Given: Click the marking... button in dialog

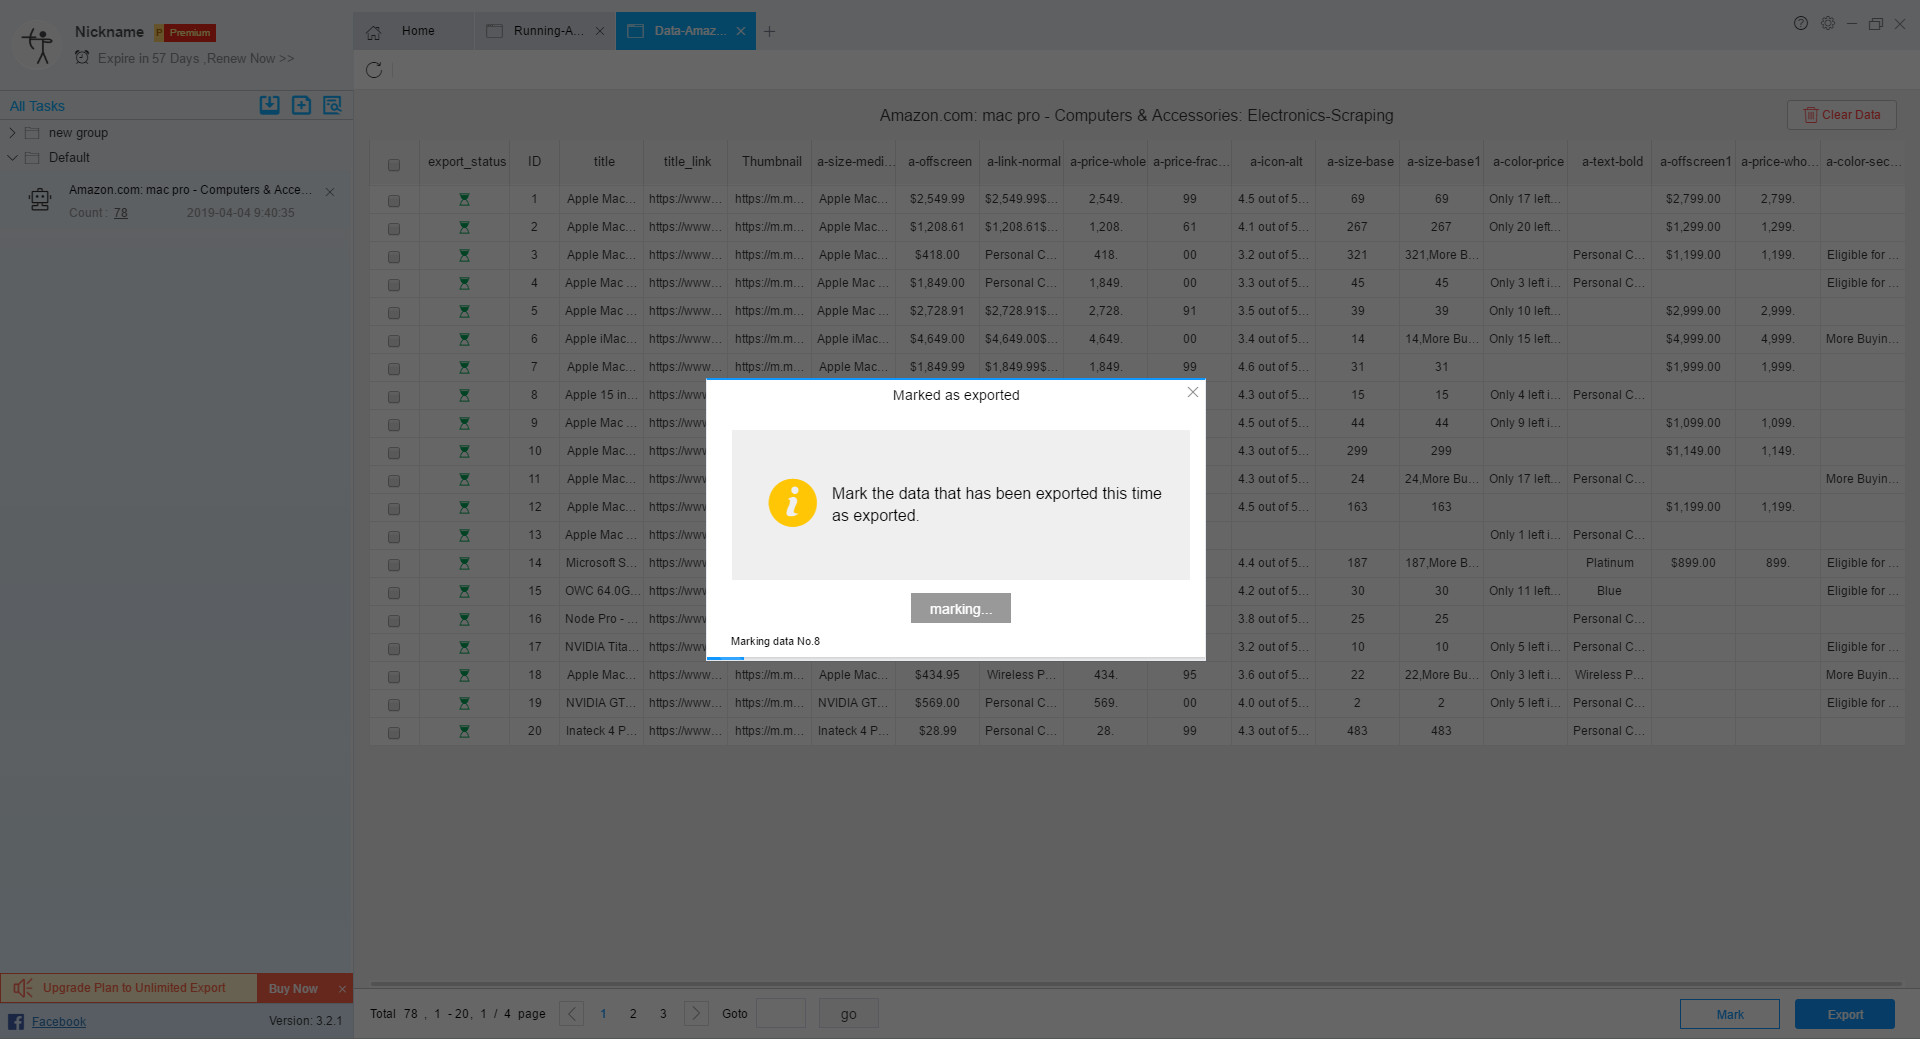Looking at the screenshot, I should pos(960,608).
